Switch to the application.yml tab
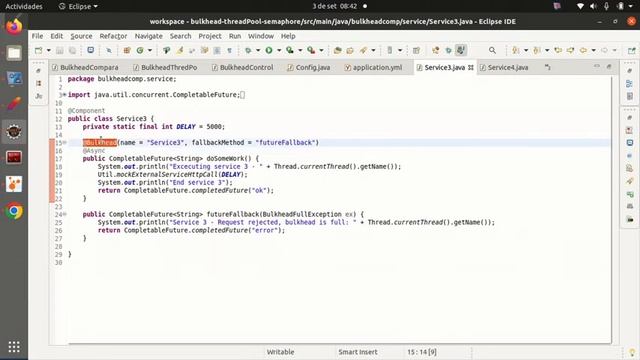Screen dimensions: 640x360 pos(373,67)
